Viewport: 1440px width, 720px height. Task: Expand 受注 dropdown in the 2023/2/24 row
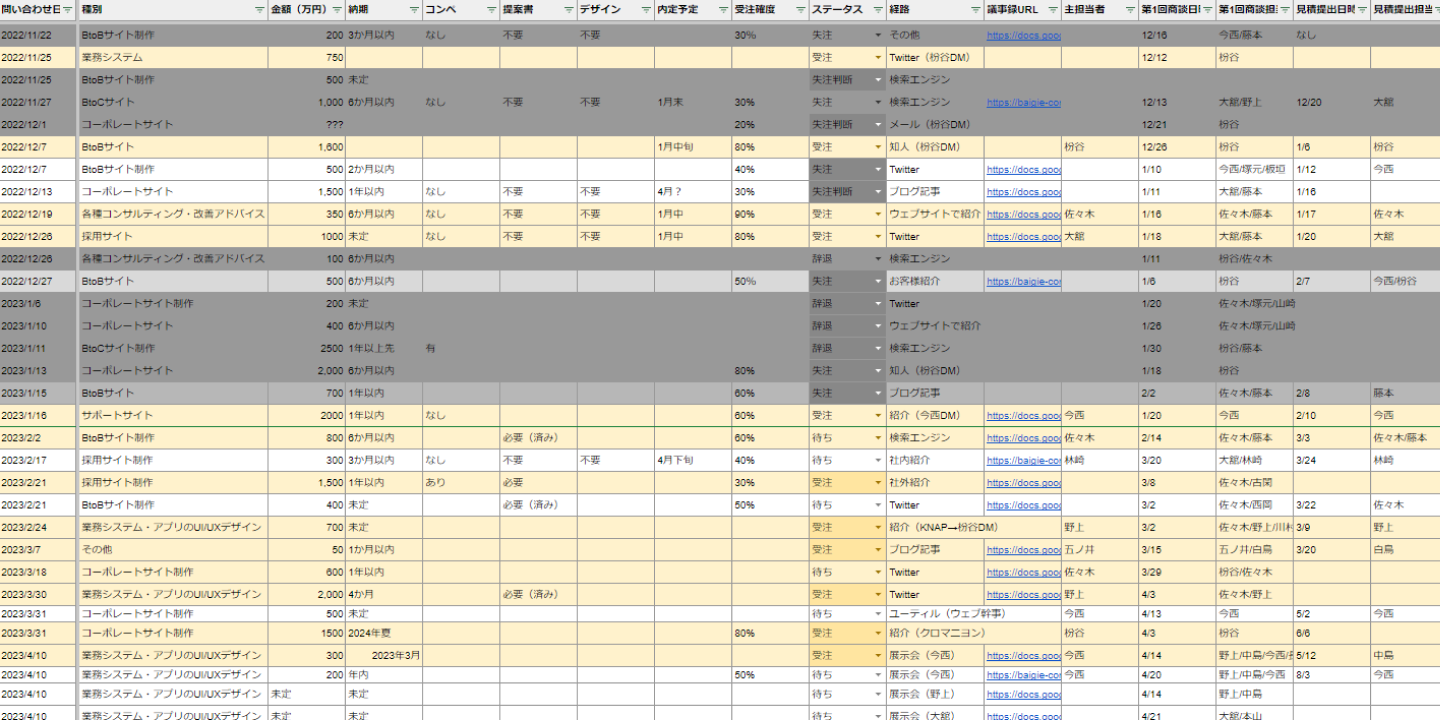(x=878, y=527)
